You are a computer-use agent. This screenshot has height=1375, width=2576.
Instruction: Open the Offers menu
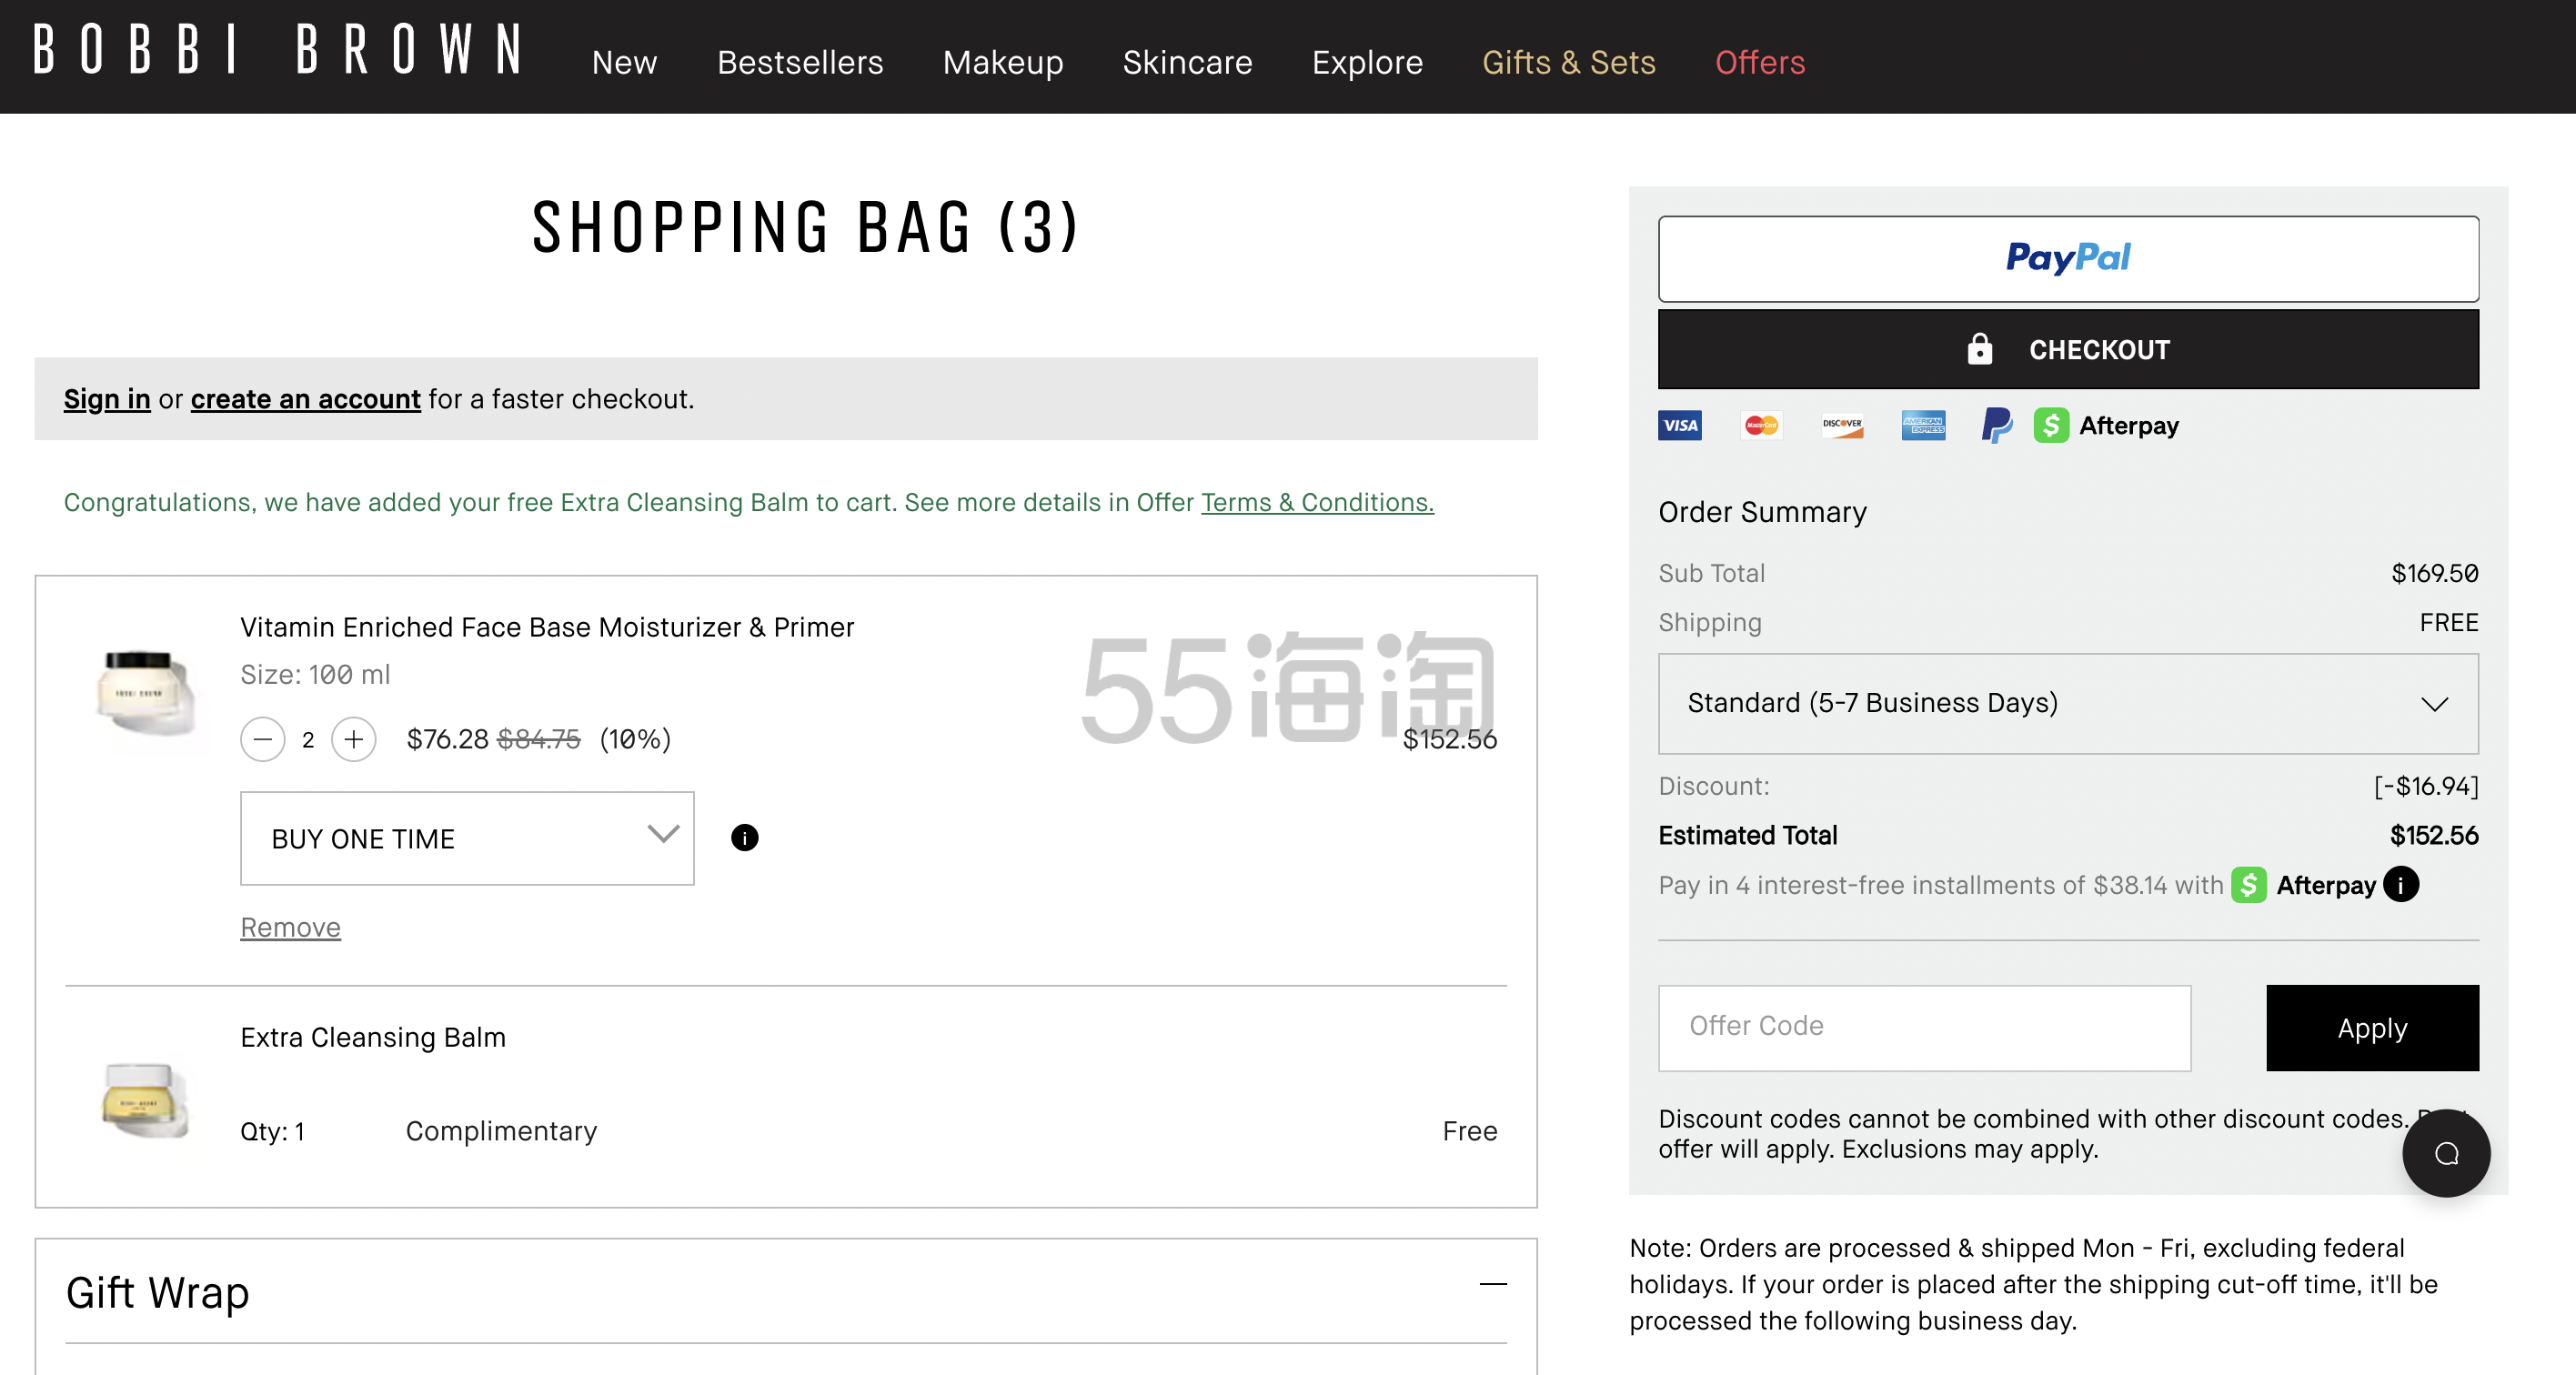tap(1760, 62)
